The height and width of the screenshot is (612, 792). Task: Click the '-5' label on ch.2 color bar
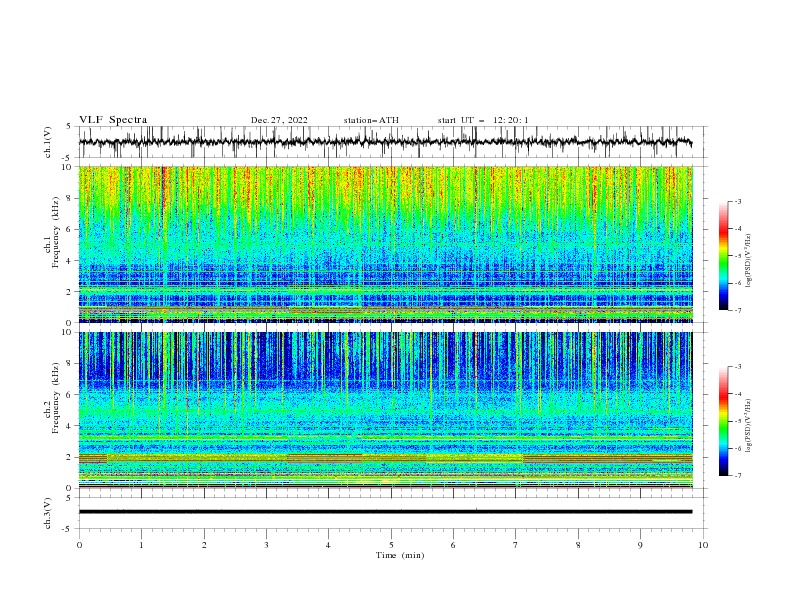[x=737, y=421]
